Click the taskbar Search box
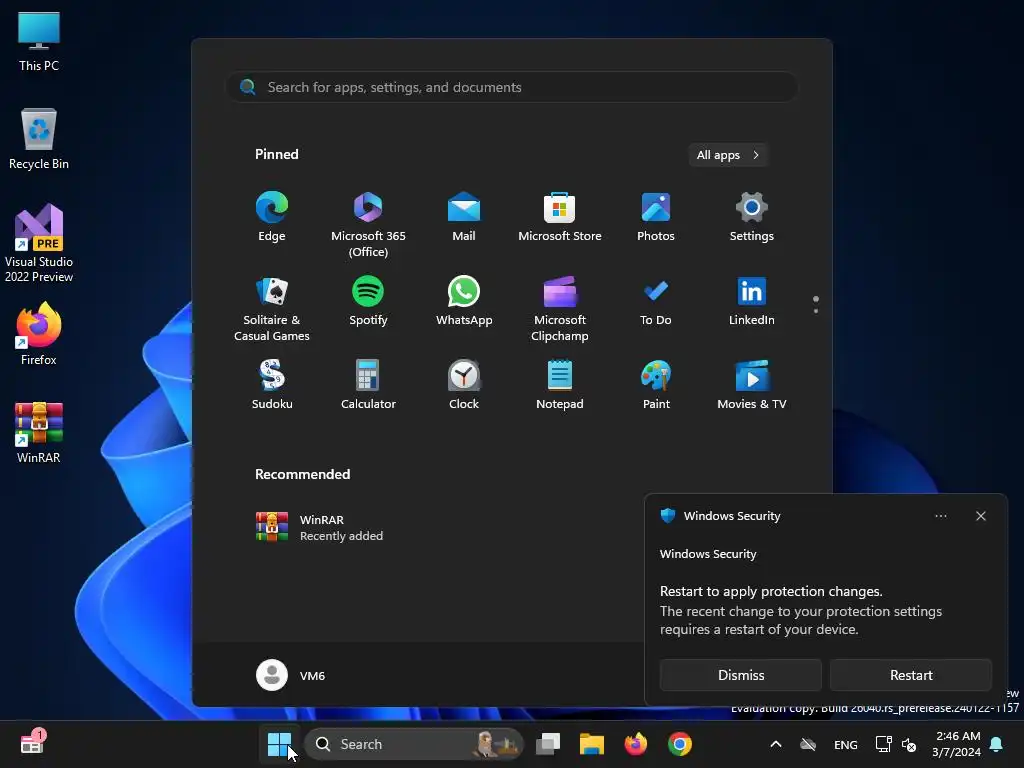The height and width of the screenshot is (768, 1024). 414,744
